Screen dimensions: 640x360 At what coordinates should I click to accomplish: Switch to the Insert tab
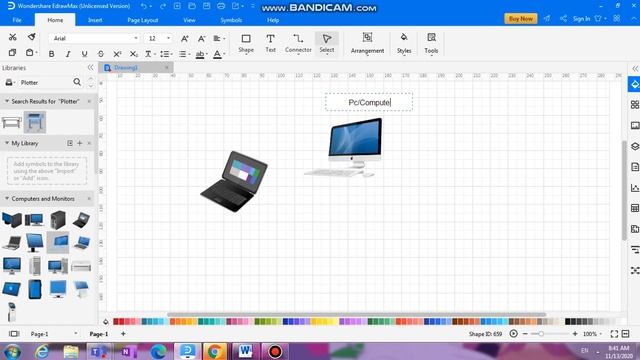95,20
